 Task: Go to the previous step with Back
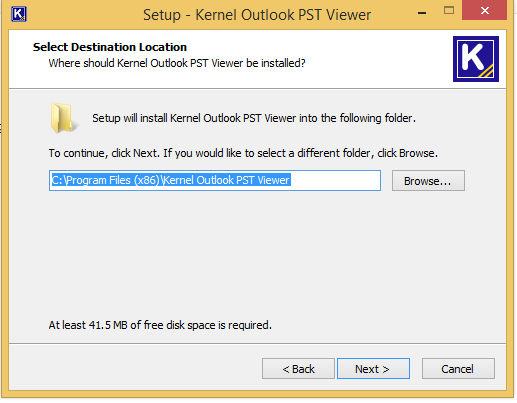(298, 369)
